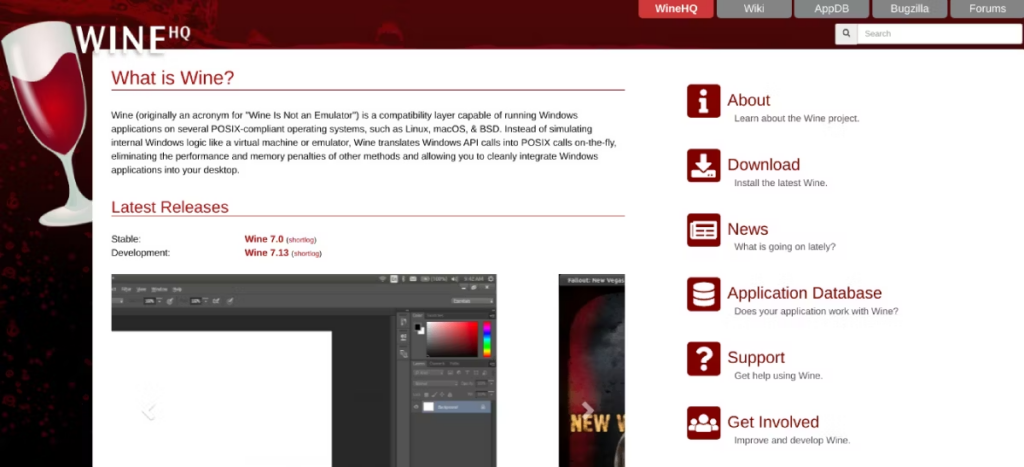This screenshot has width=1024, height=467.
Task: Click the color picker in Photoshop screenshot
Action: point(452,338)
